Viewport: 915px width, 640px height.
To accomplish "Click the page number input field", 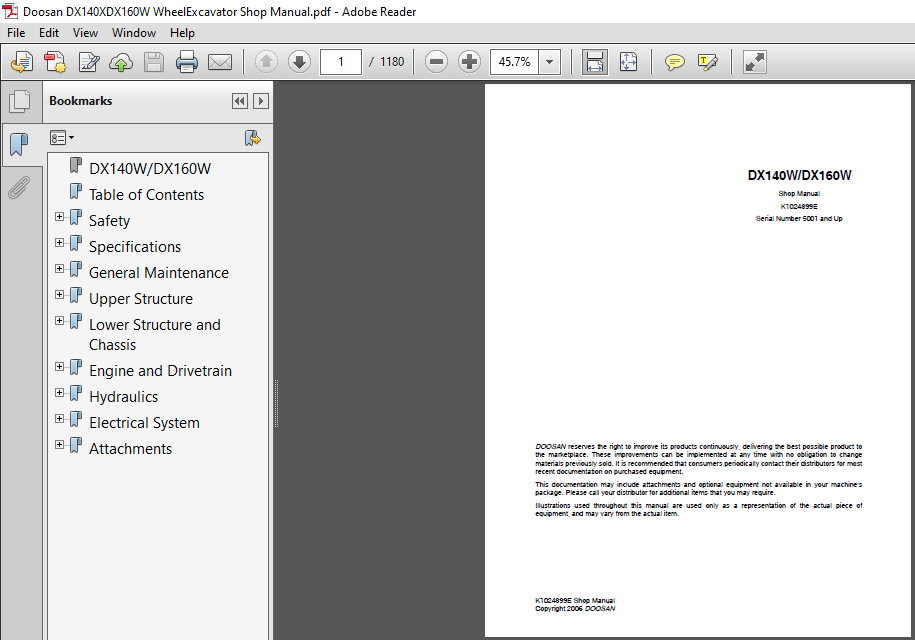I will coord(341,62).
